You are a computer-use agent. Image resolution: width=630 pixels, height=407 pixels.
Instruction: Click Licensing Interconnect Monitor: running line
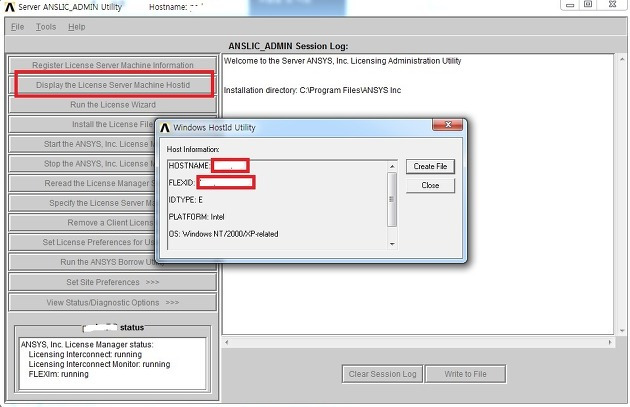tap(99, 364)
